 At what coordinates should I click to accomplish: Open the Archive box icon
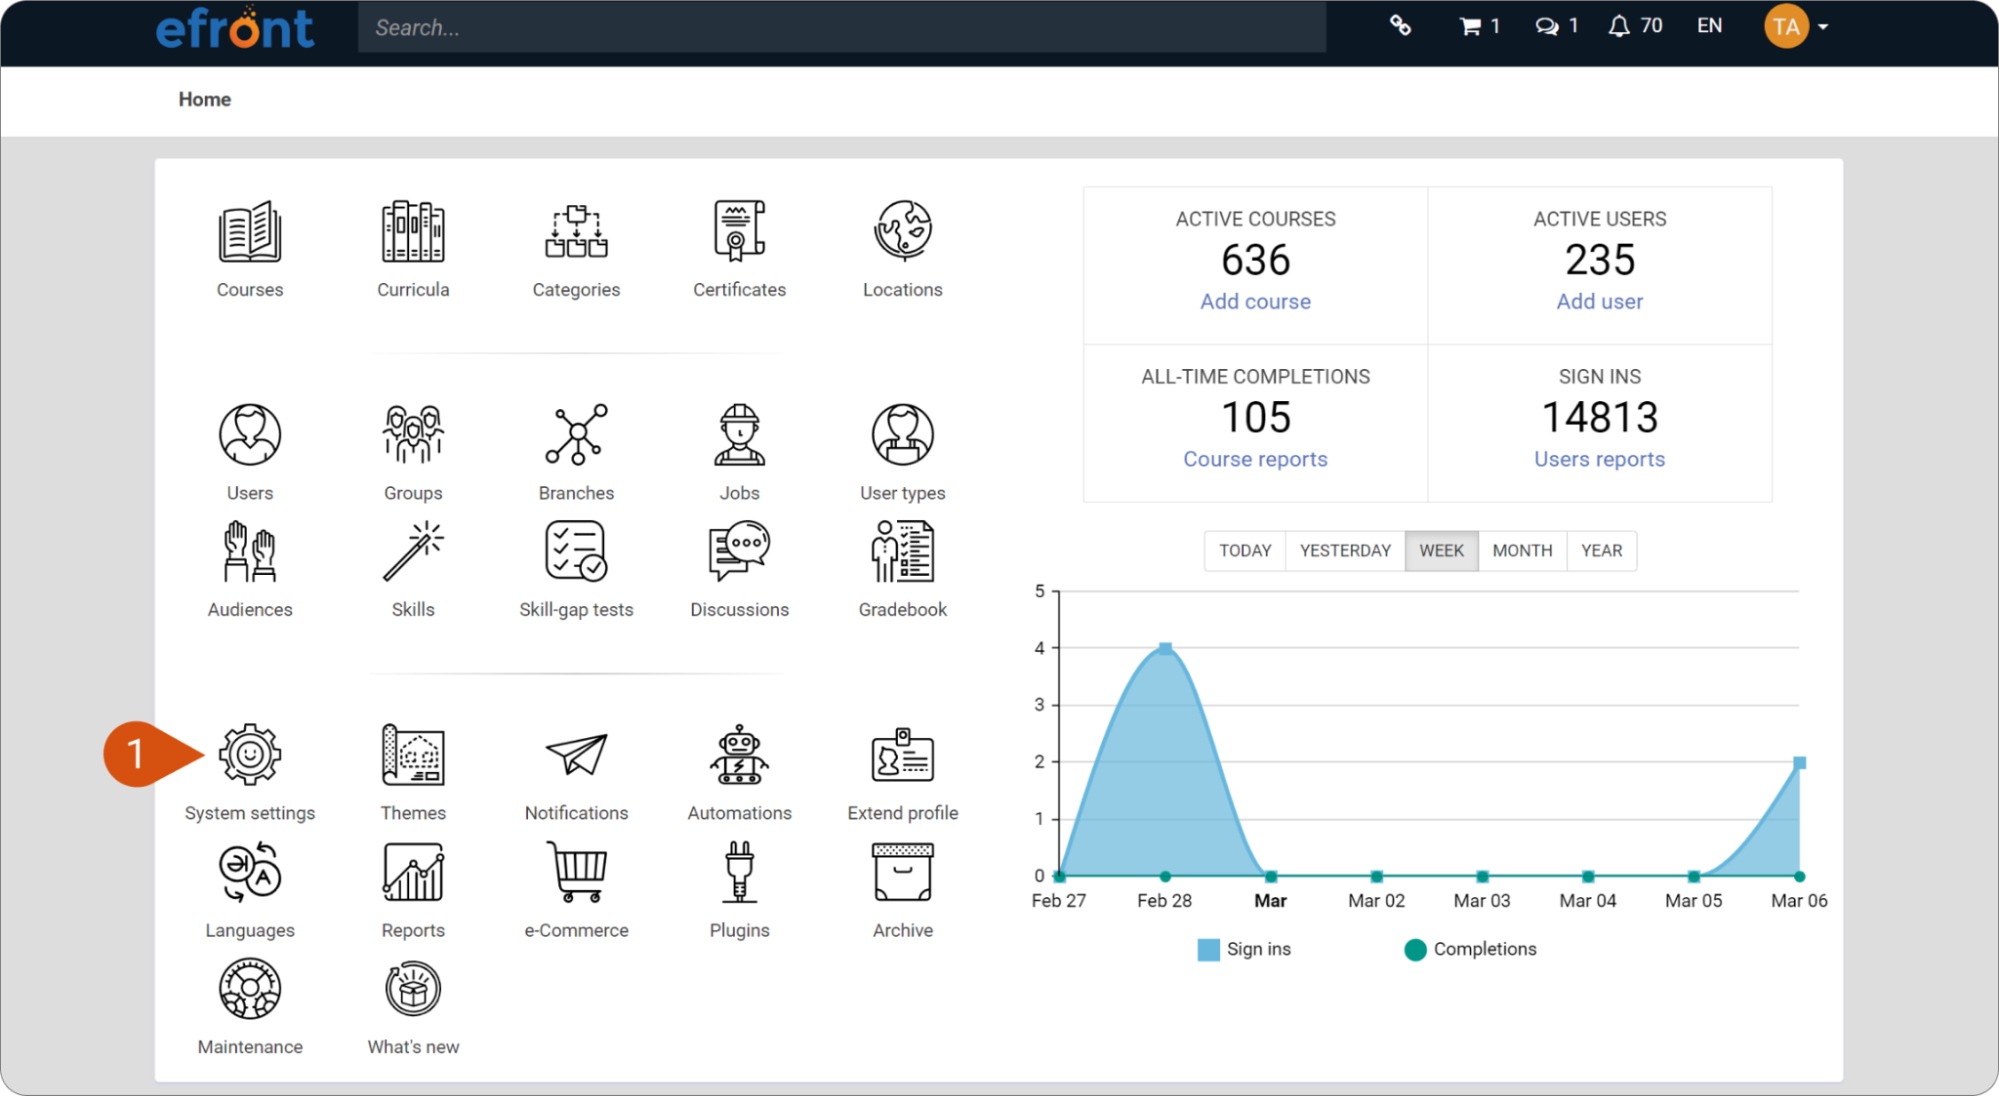coord(903,872)
